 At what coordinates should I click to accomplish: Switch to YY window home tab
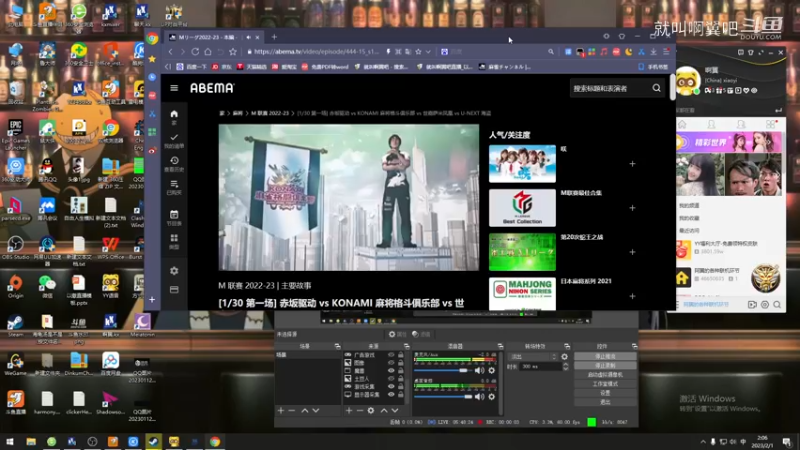tap(682, 124)
